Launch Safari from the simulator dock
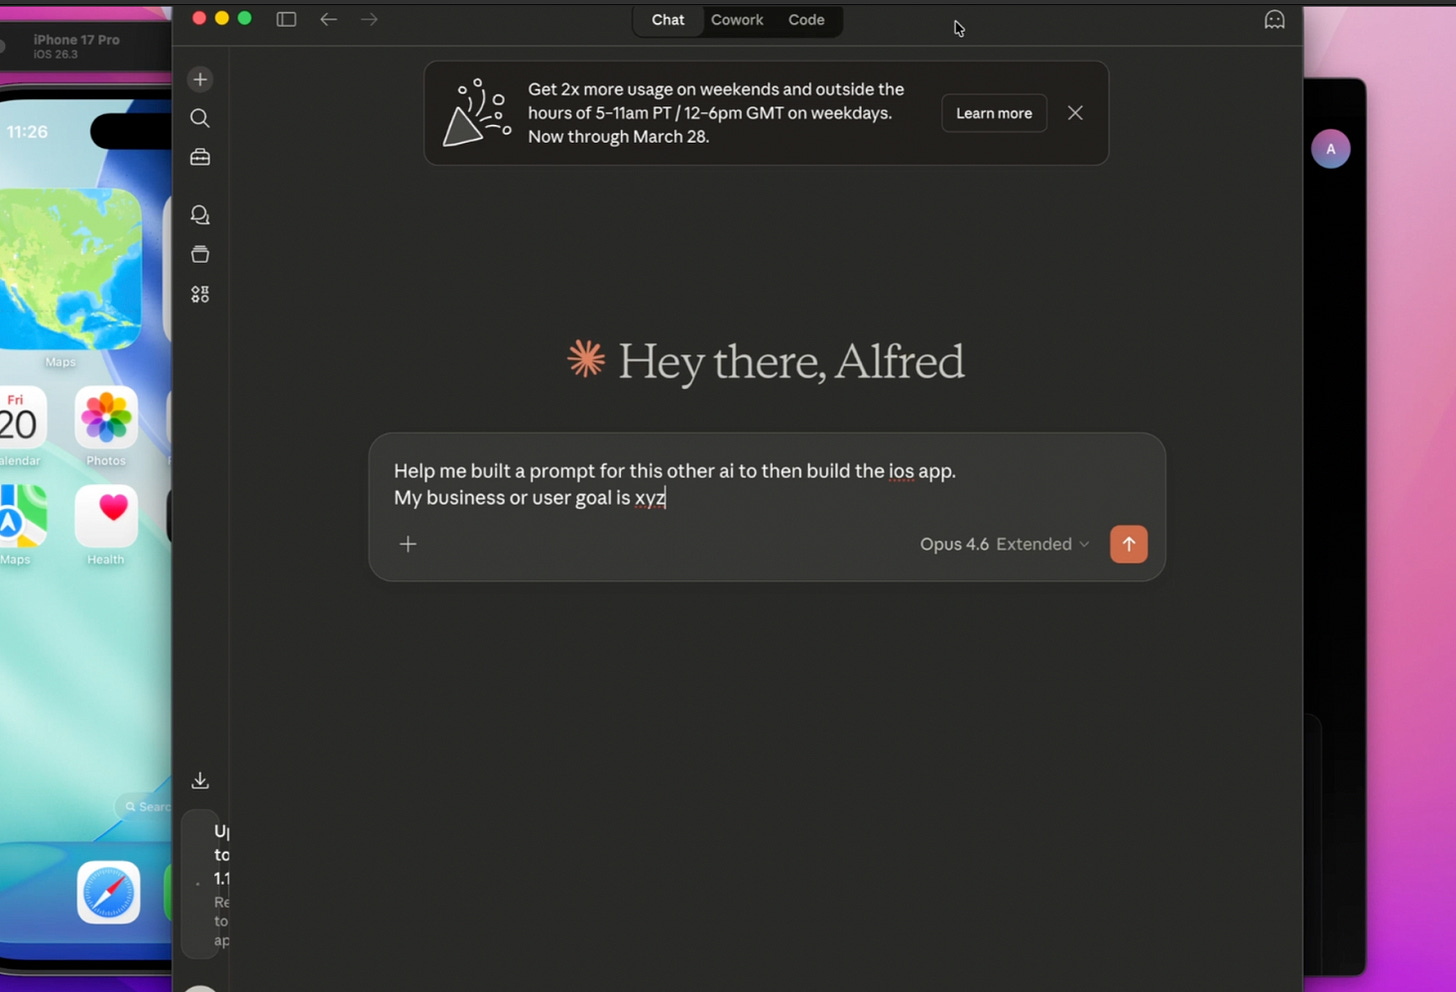1456x992 pixels. pyautogui.click(x=108, y=892)
